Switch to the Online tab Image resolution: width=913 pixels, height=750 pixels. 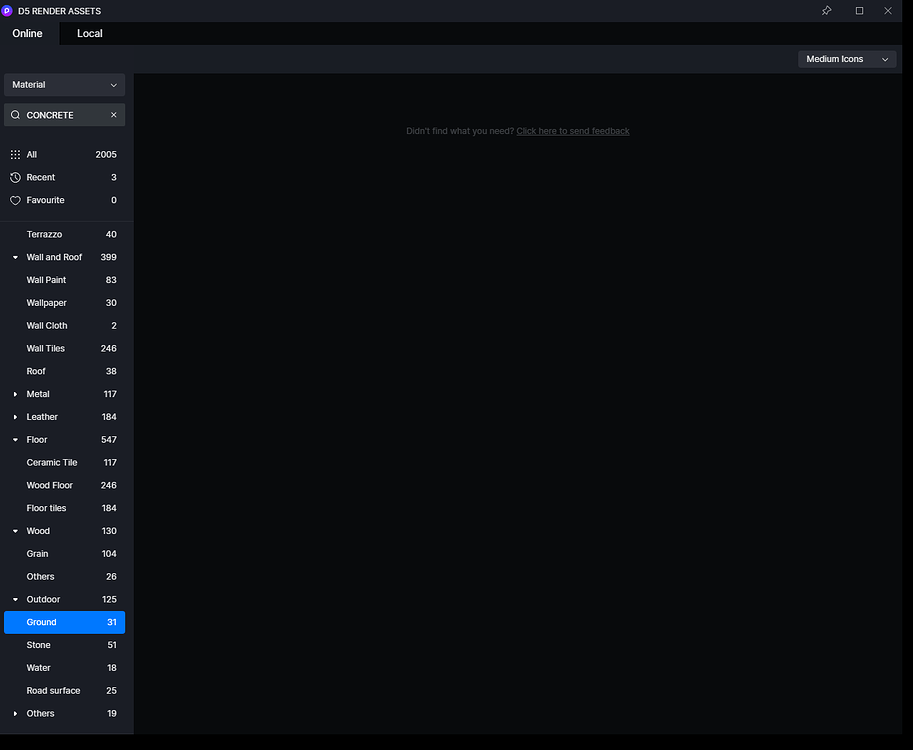tap(27, 33)
